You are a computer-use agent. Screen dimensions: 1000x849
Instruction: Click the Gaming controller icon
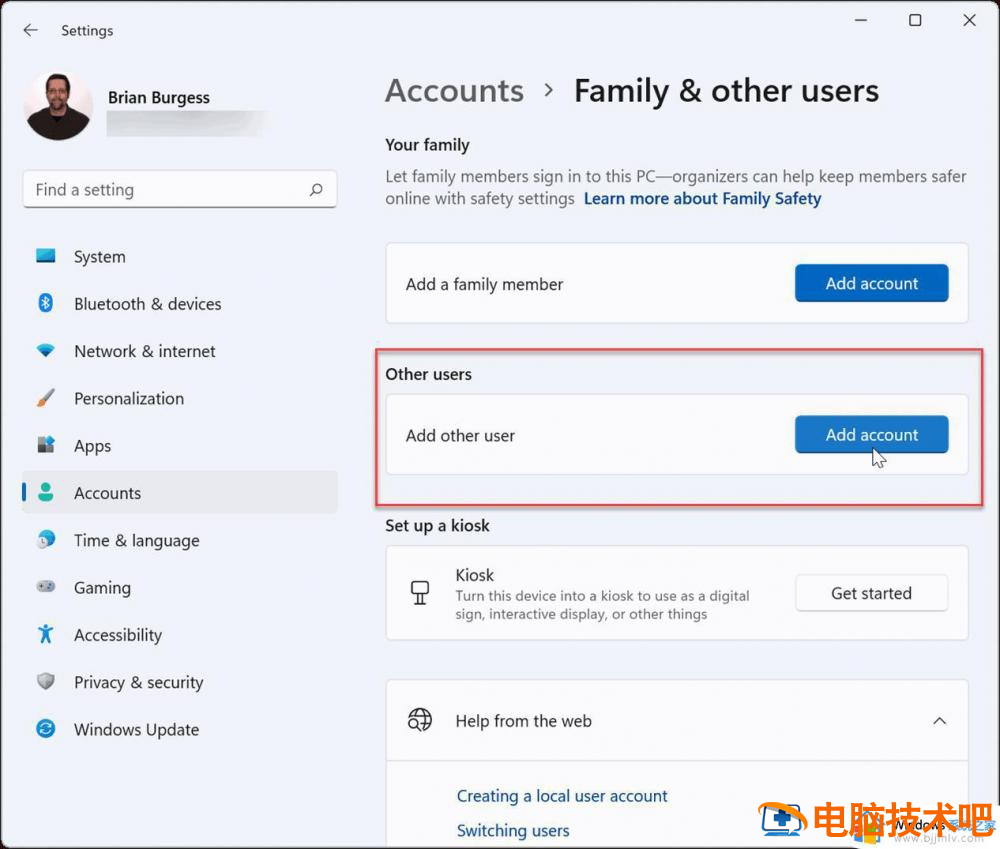[45, 586]
